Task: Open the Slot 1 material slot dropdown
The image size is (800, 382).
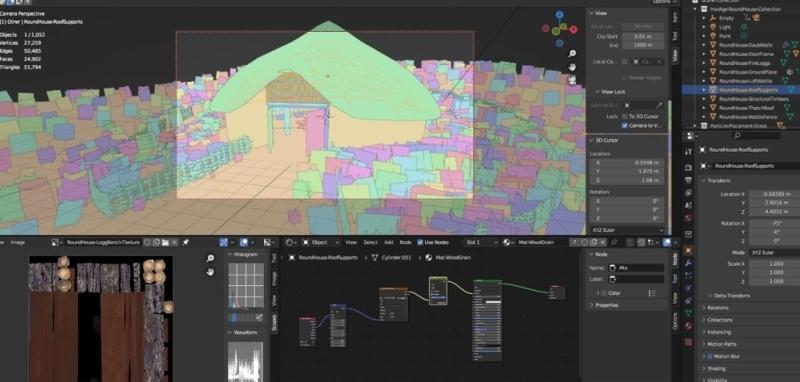Action: tap(481, 242)
